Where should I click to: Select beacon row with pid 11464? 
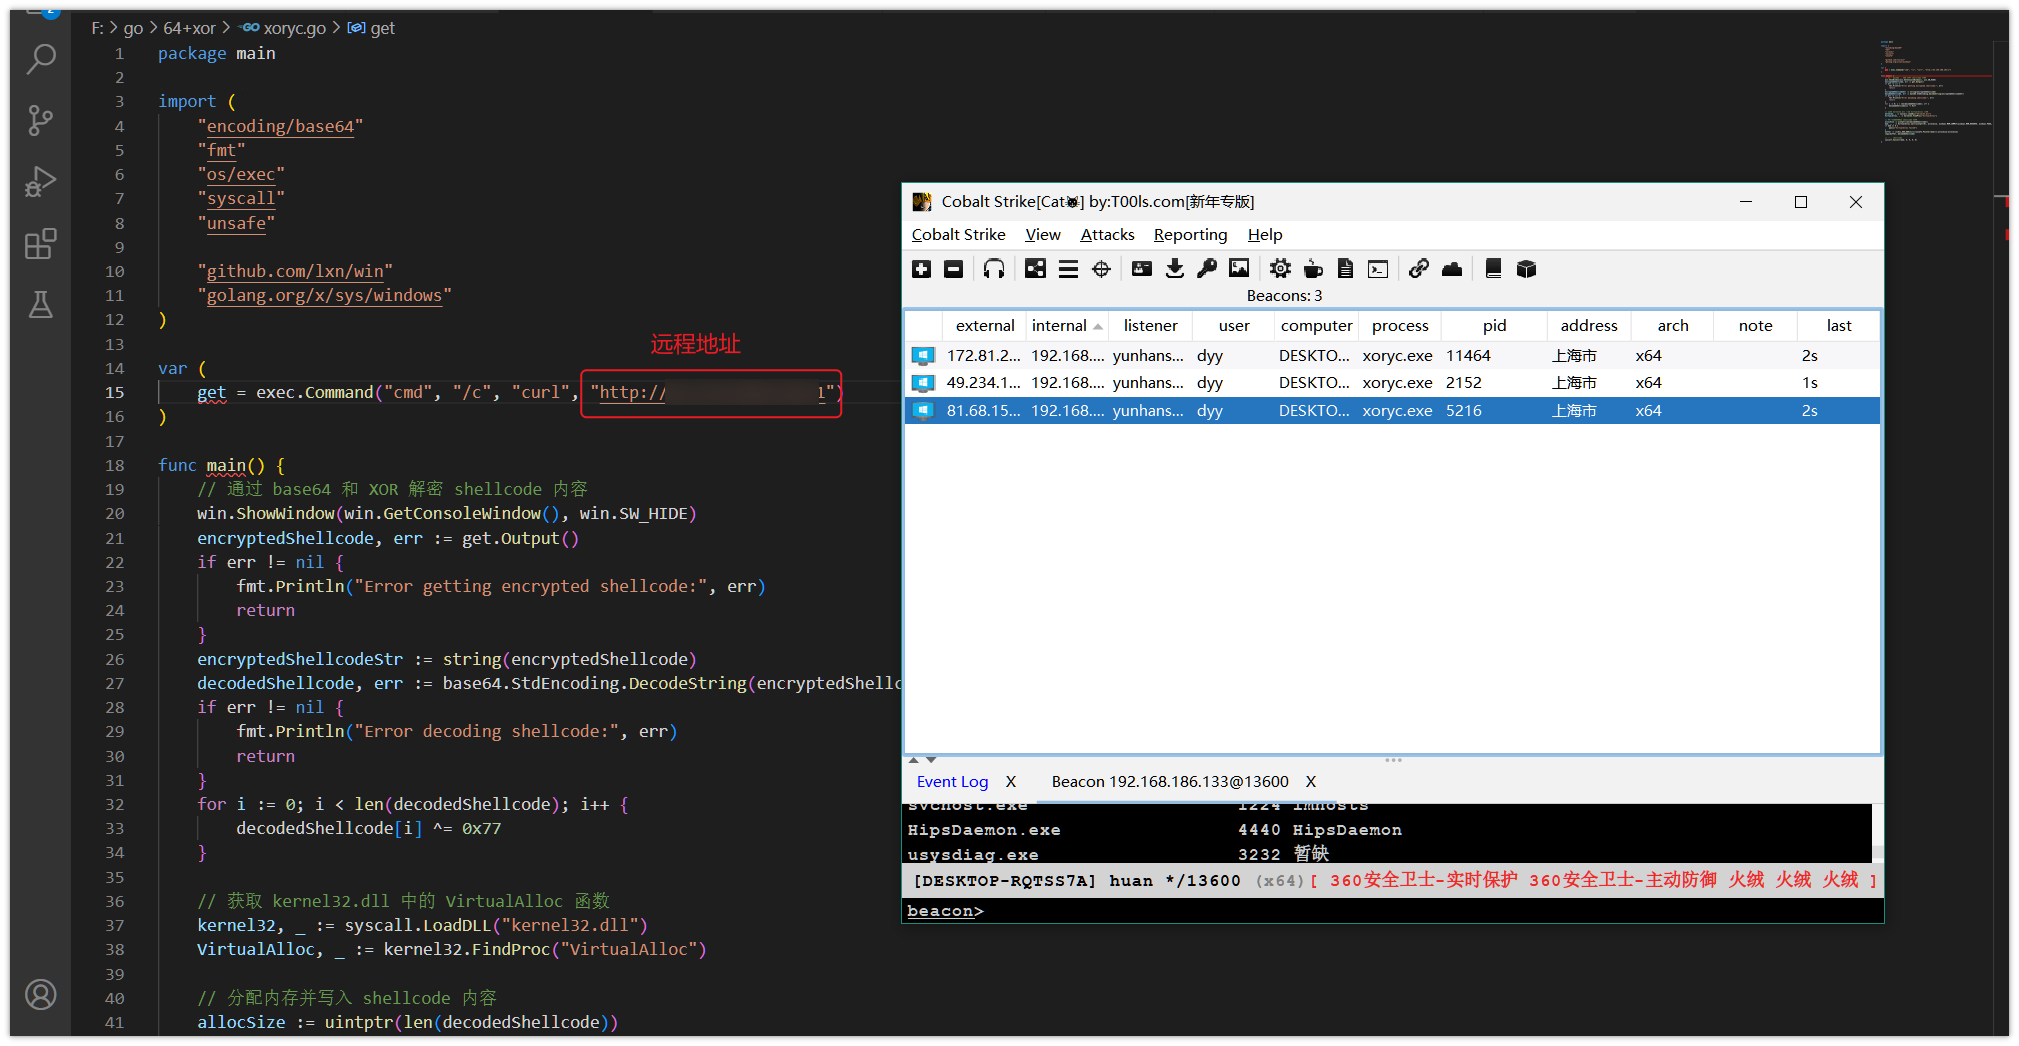1392,356
